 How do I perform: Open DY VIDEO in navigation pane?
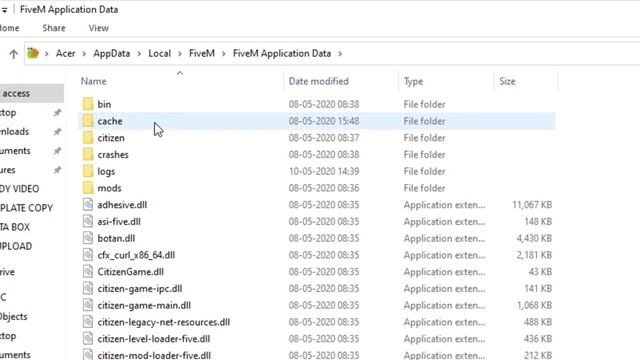20,189
